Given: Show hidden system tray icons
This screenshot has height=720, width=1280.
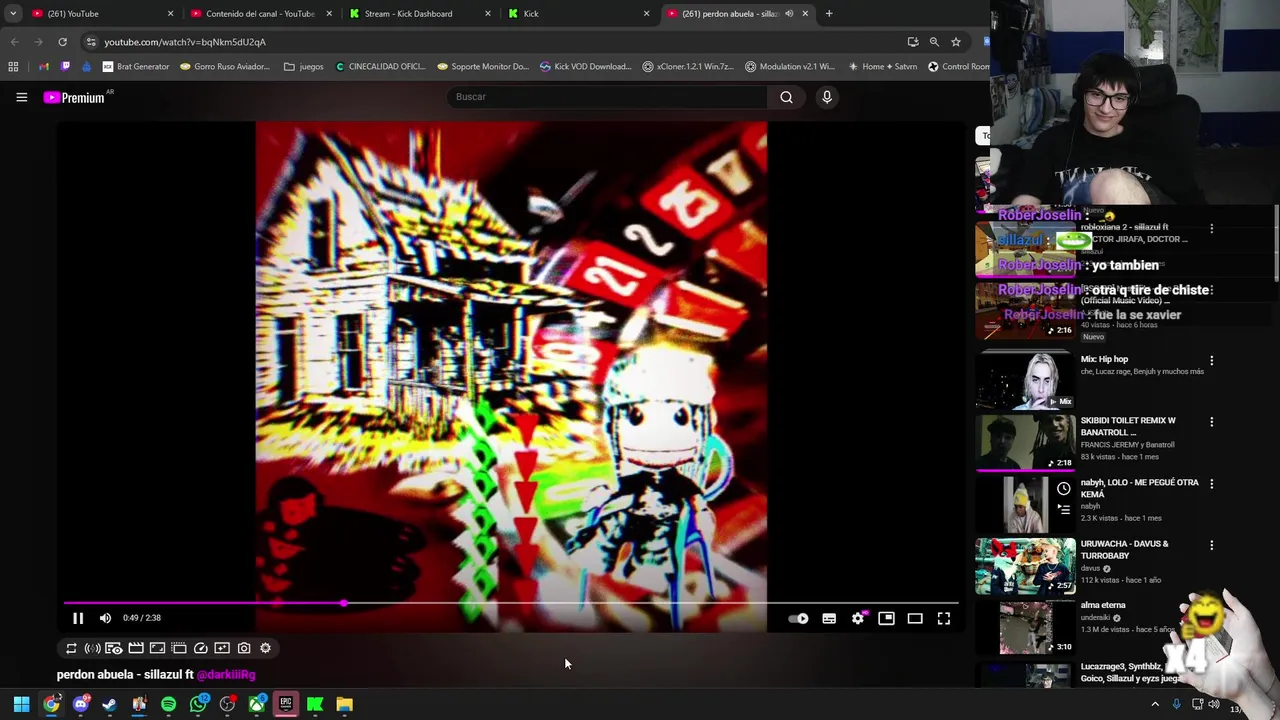Looking at the screenshot, I should pyautogui.click(x=1155, y=705).
